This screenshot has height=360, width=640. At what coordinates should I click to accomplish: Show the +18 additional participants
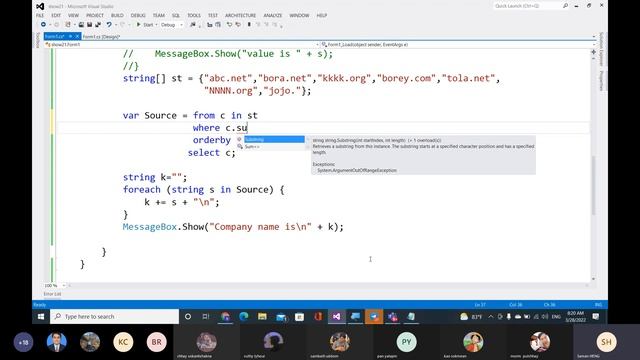pyautogui.click(x=24, y=342)
